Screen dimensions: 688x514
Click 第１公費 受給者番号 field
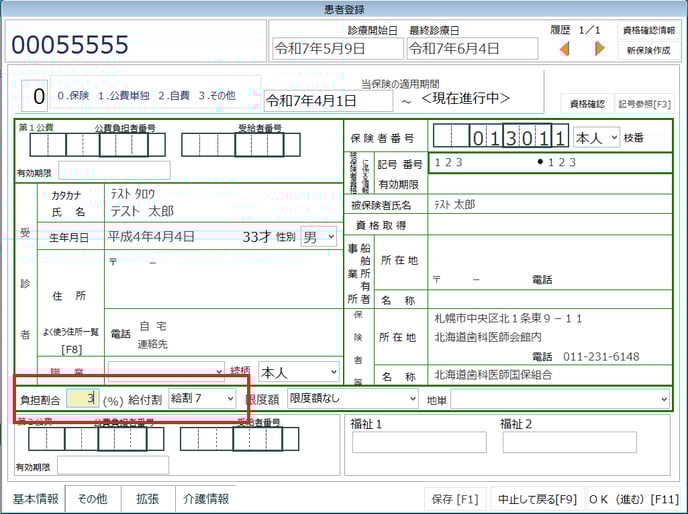click(241, 145)
